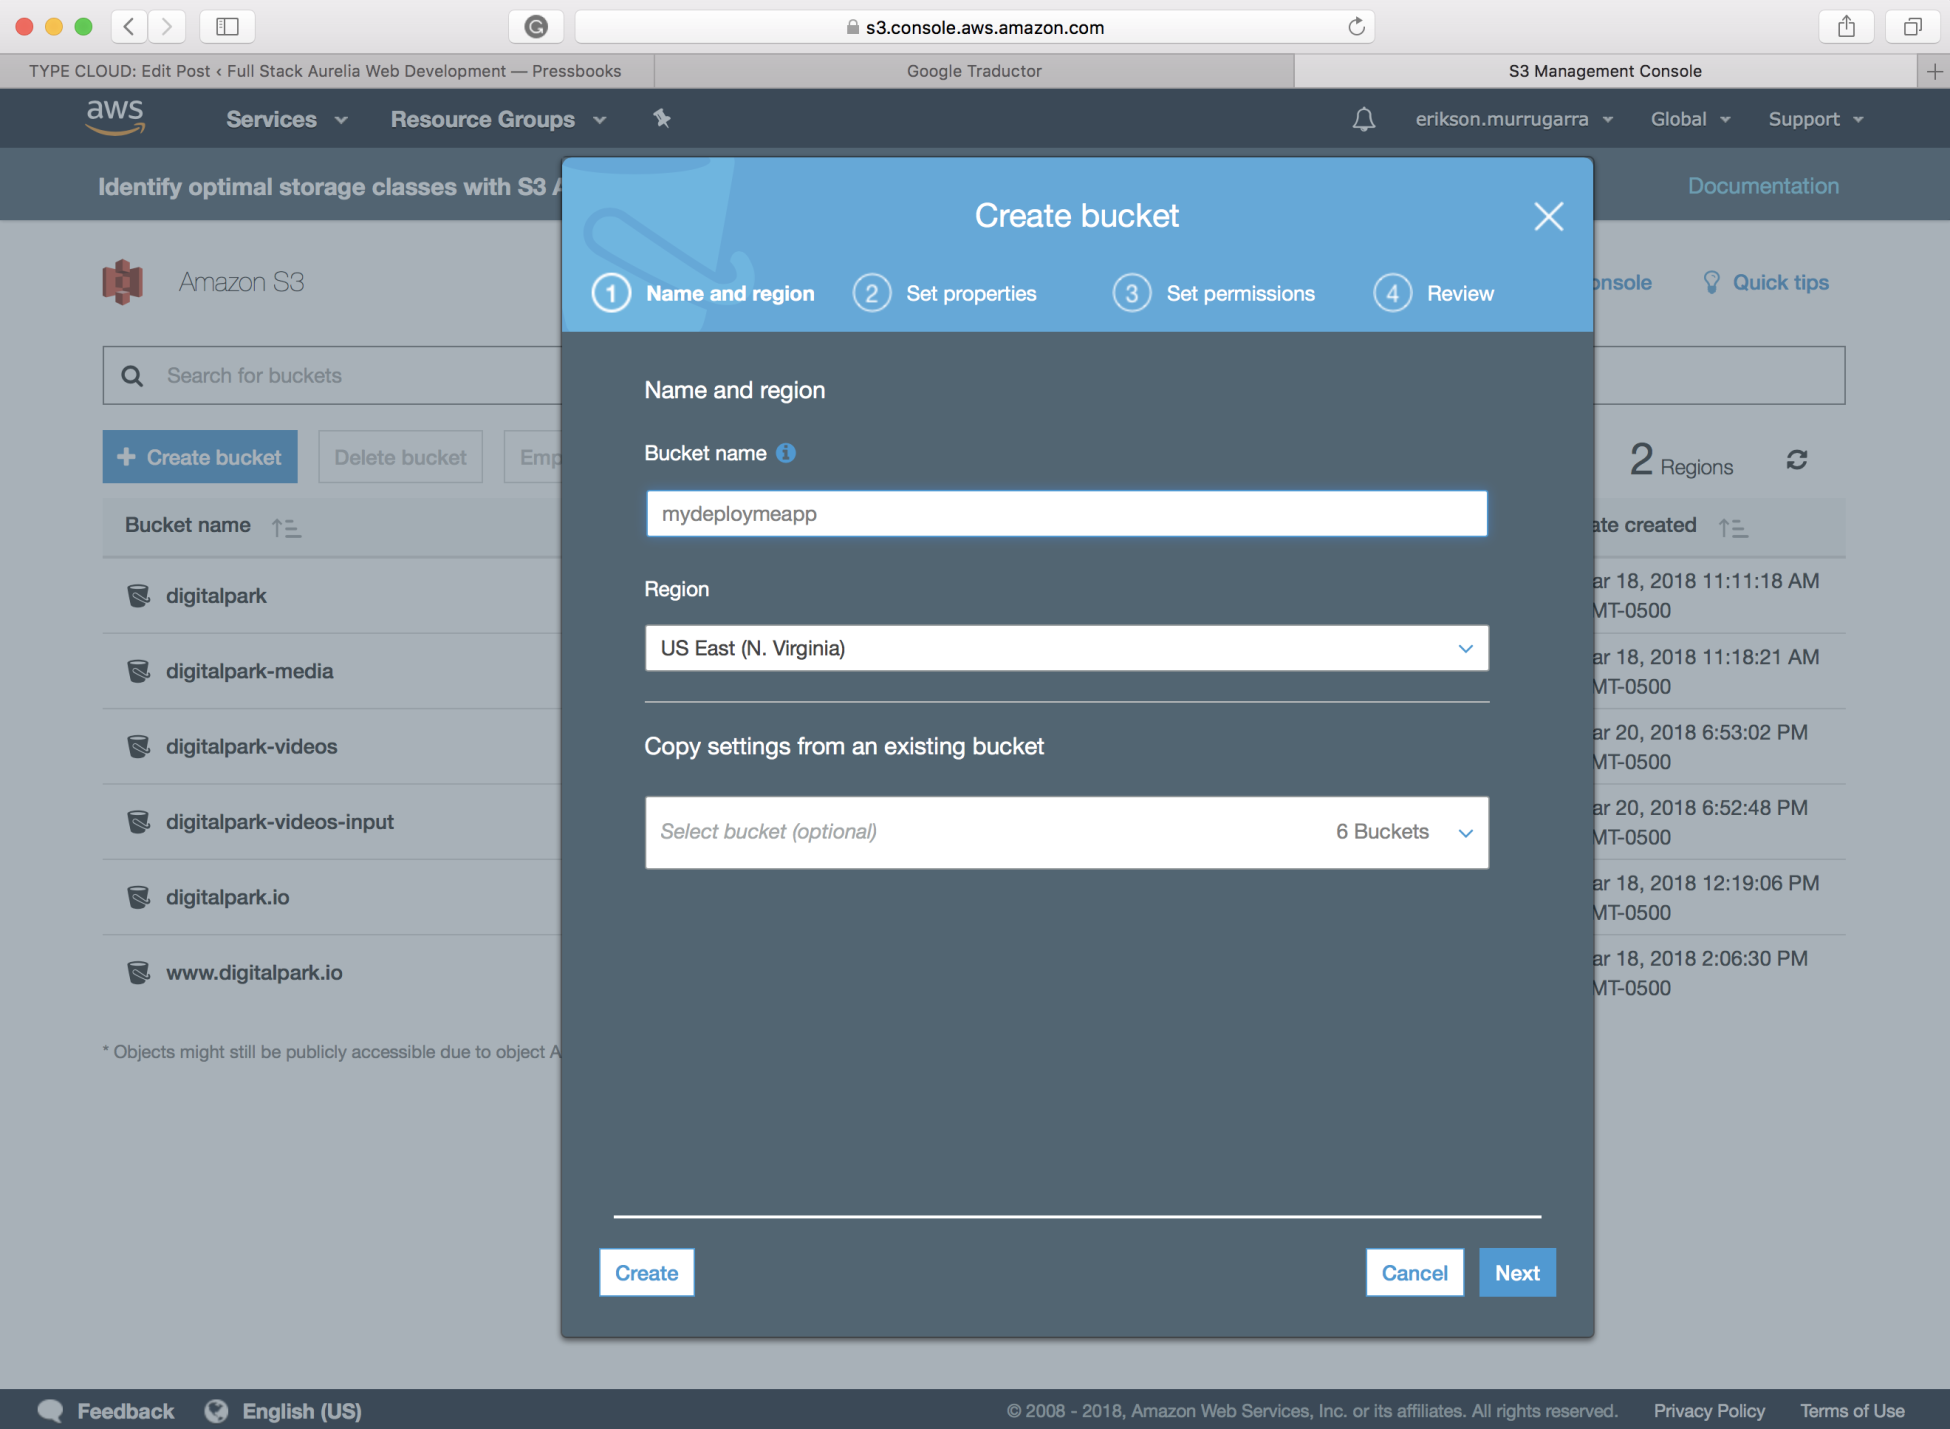
Task: Go to Name and region step
Action: click(704, 294)
